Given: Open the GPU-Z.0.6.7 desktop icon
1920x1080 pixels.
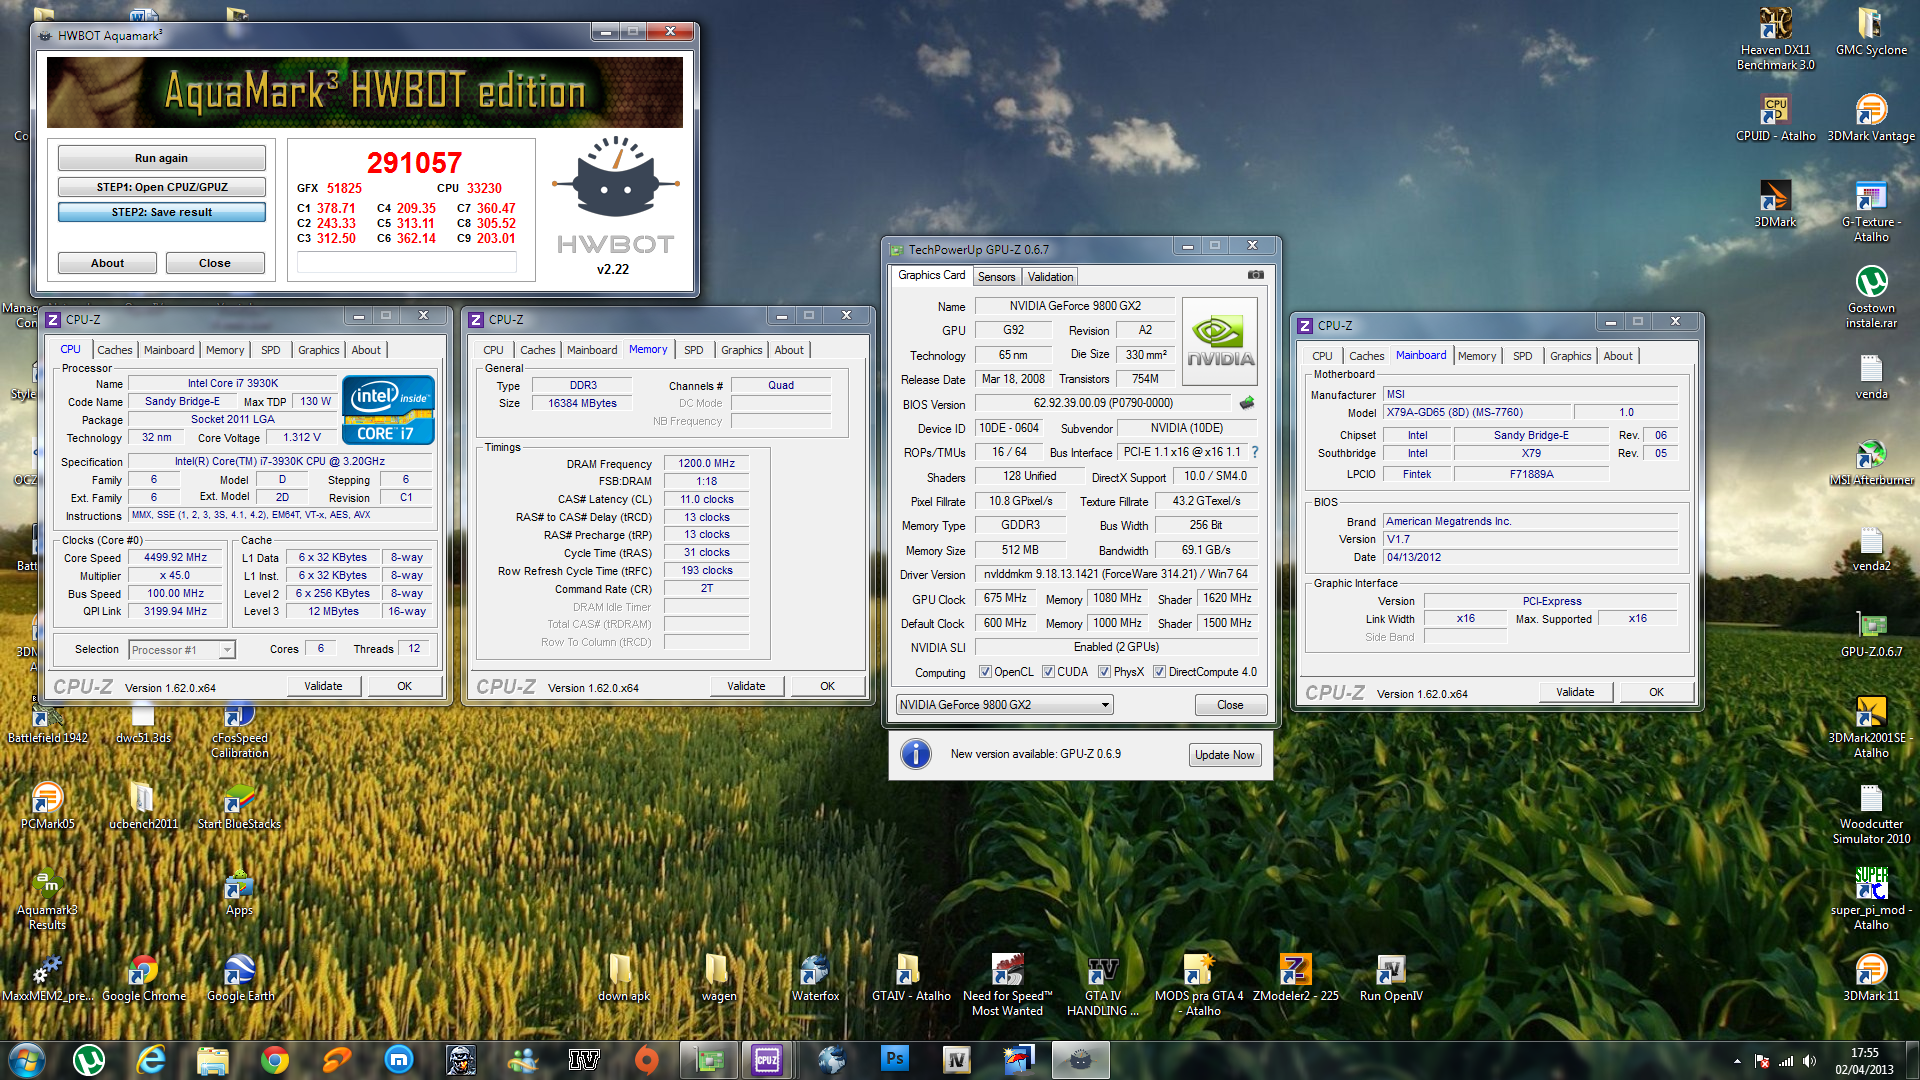Looking at the screenshot, I should [1870, 634].
